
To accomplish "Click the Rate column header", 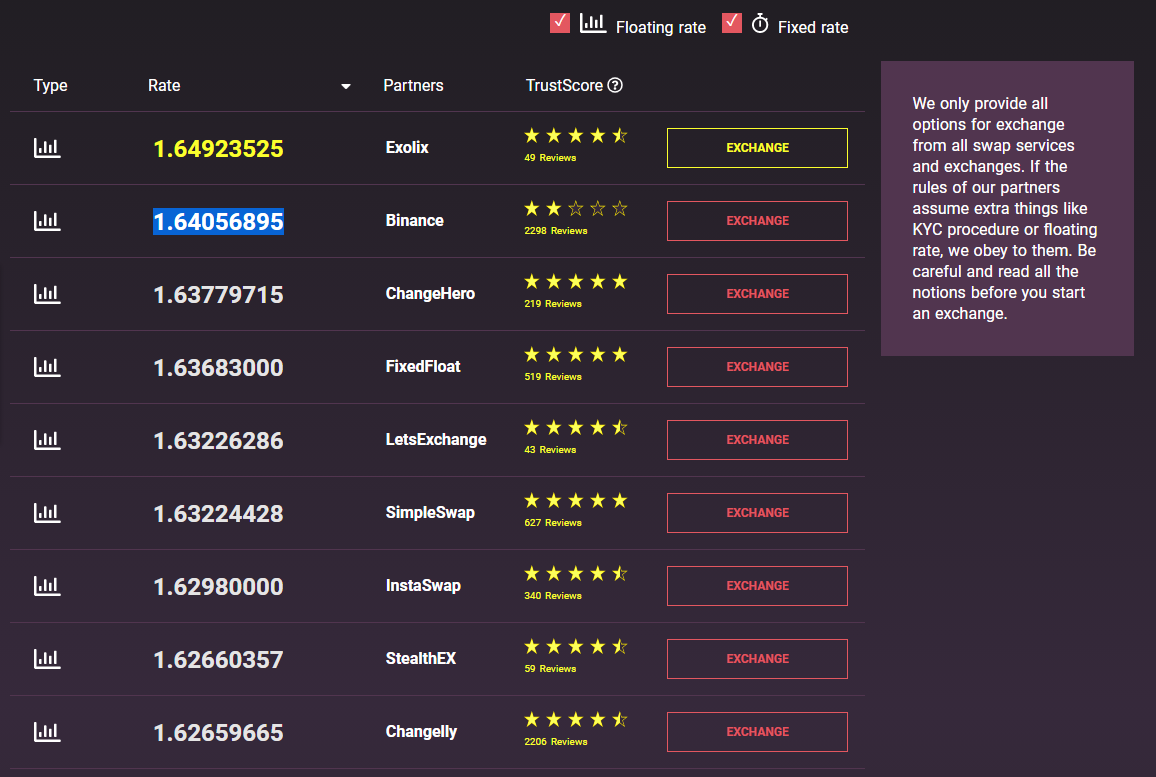I will tap(164, 86).
